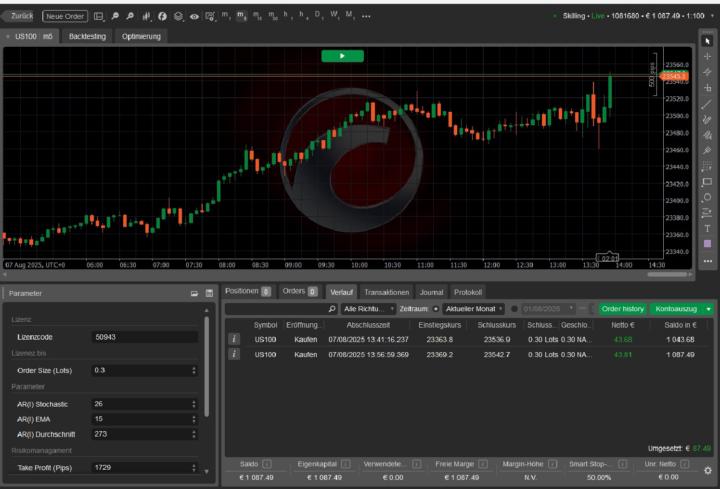
Task: Open the chart type candlestick icon
Action: click(146, 16)
